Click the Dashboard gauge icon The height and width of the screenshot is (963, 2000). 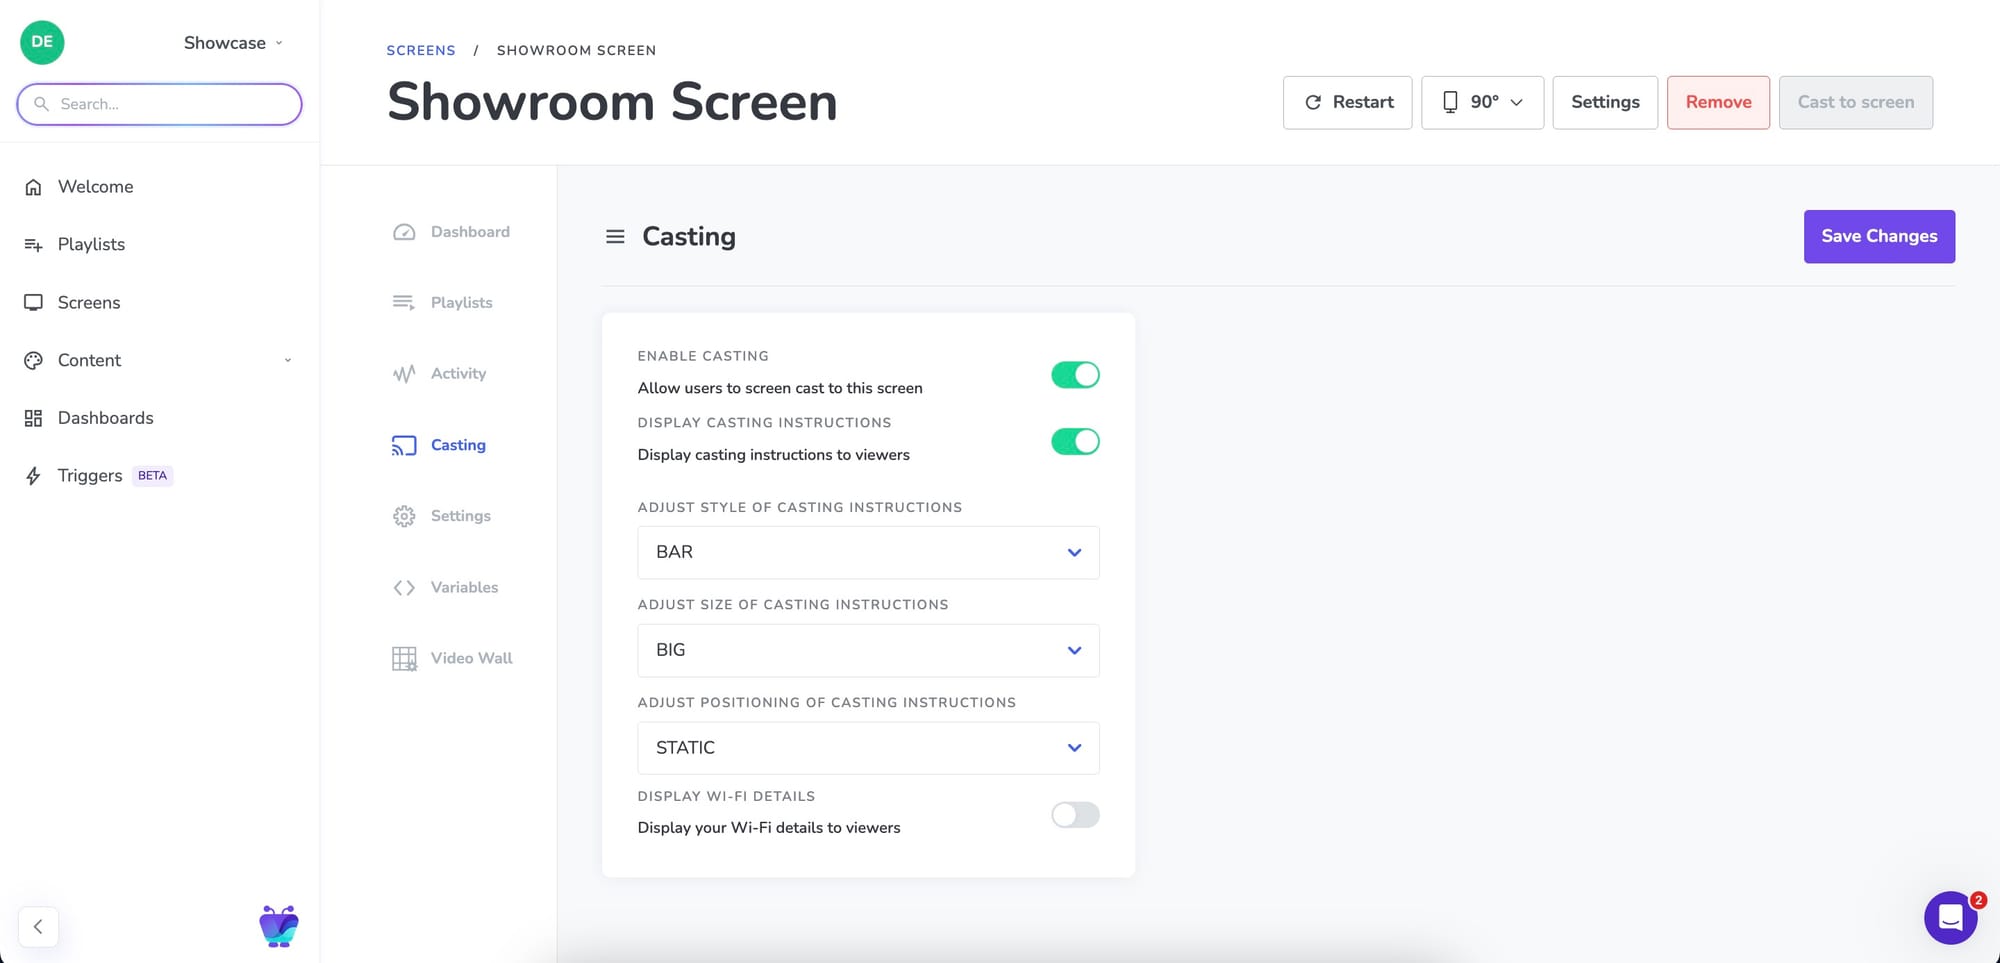pyautogui.click(x=404, y=232)
